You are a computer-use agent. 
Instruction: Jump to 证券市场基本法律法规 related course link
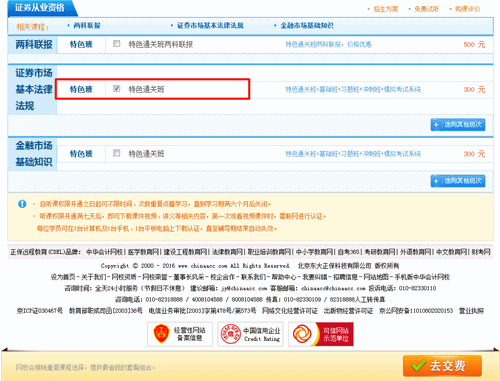click(210, 25)
